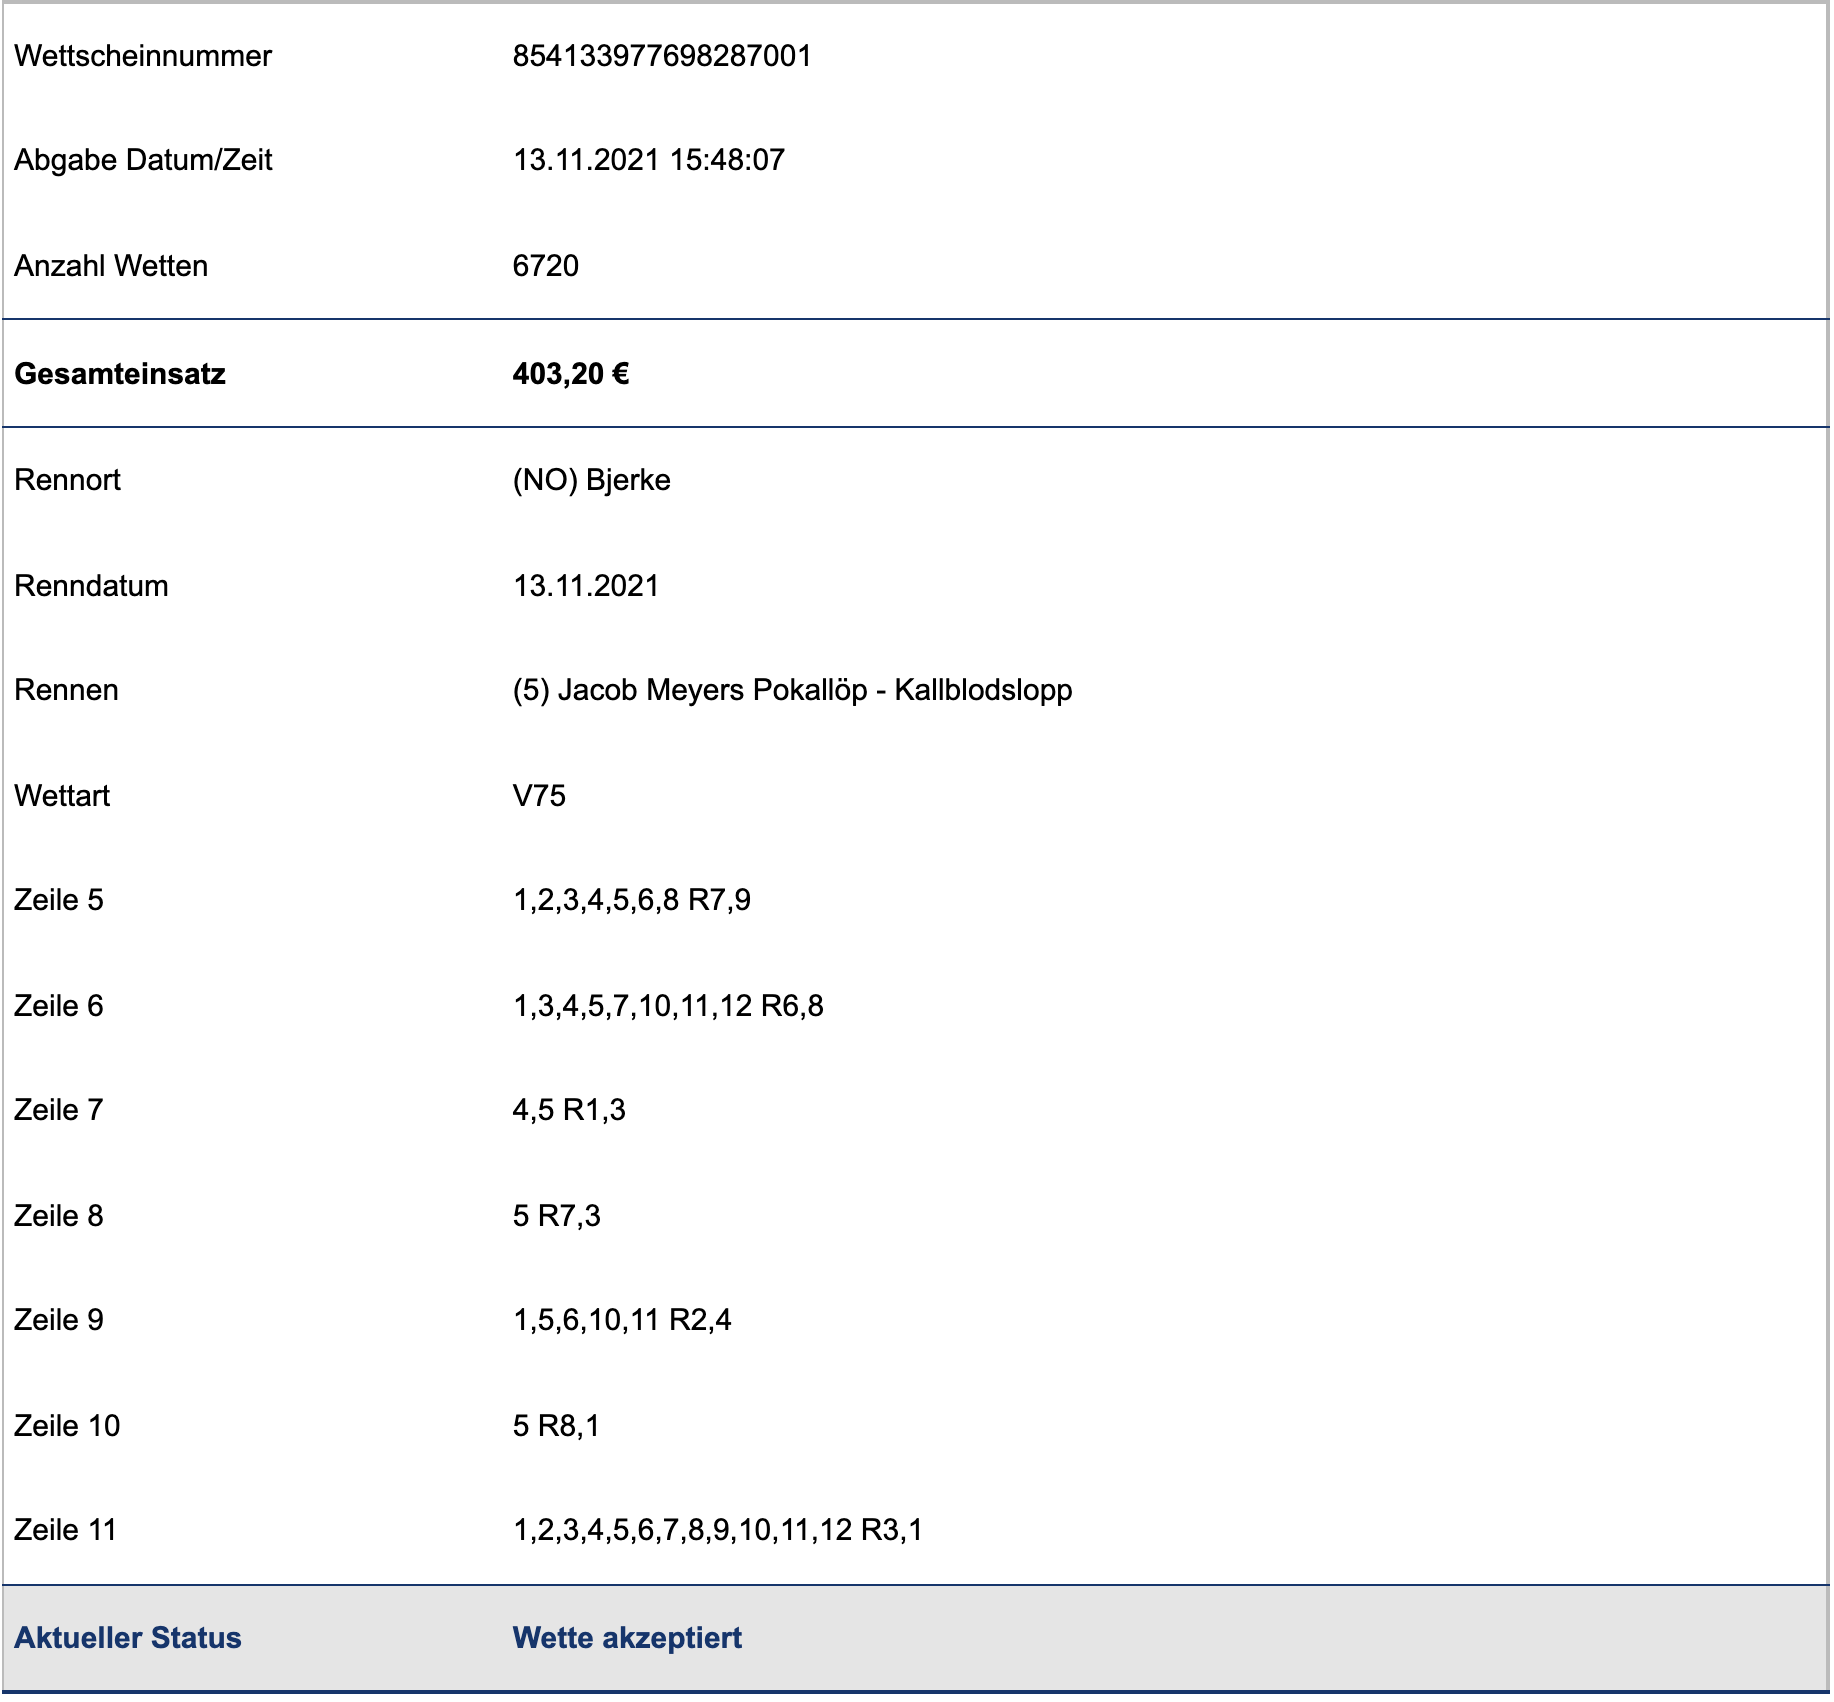Viewport: 1834px width, 1702px height.
Task: Select status Wette akzeptiert
Action: click(628, 1638)
